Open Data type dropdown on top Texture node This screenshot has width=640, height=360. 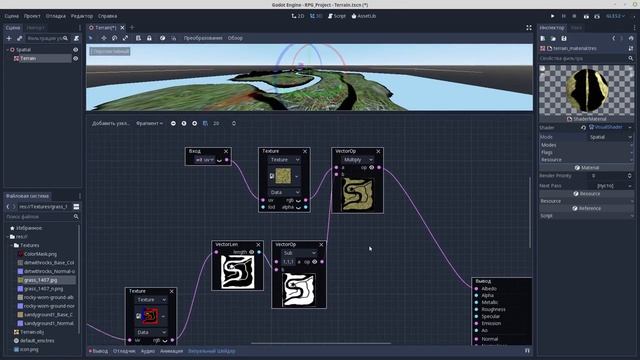pyautogui.click(x=284, y=192)
